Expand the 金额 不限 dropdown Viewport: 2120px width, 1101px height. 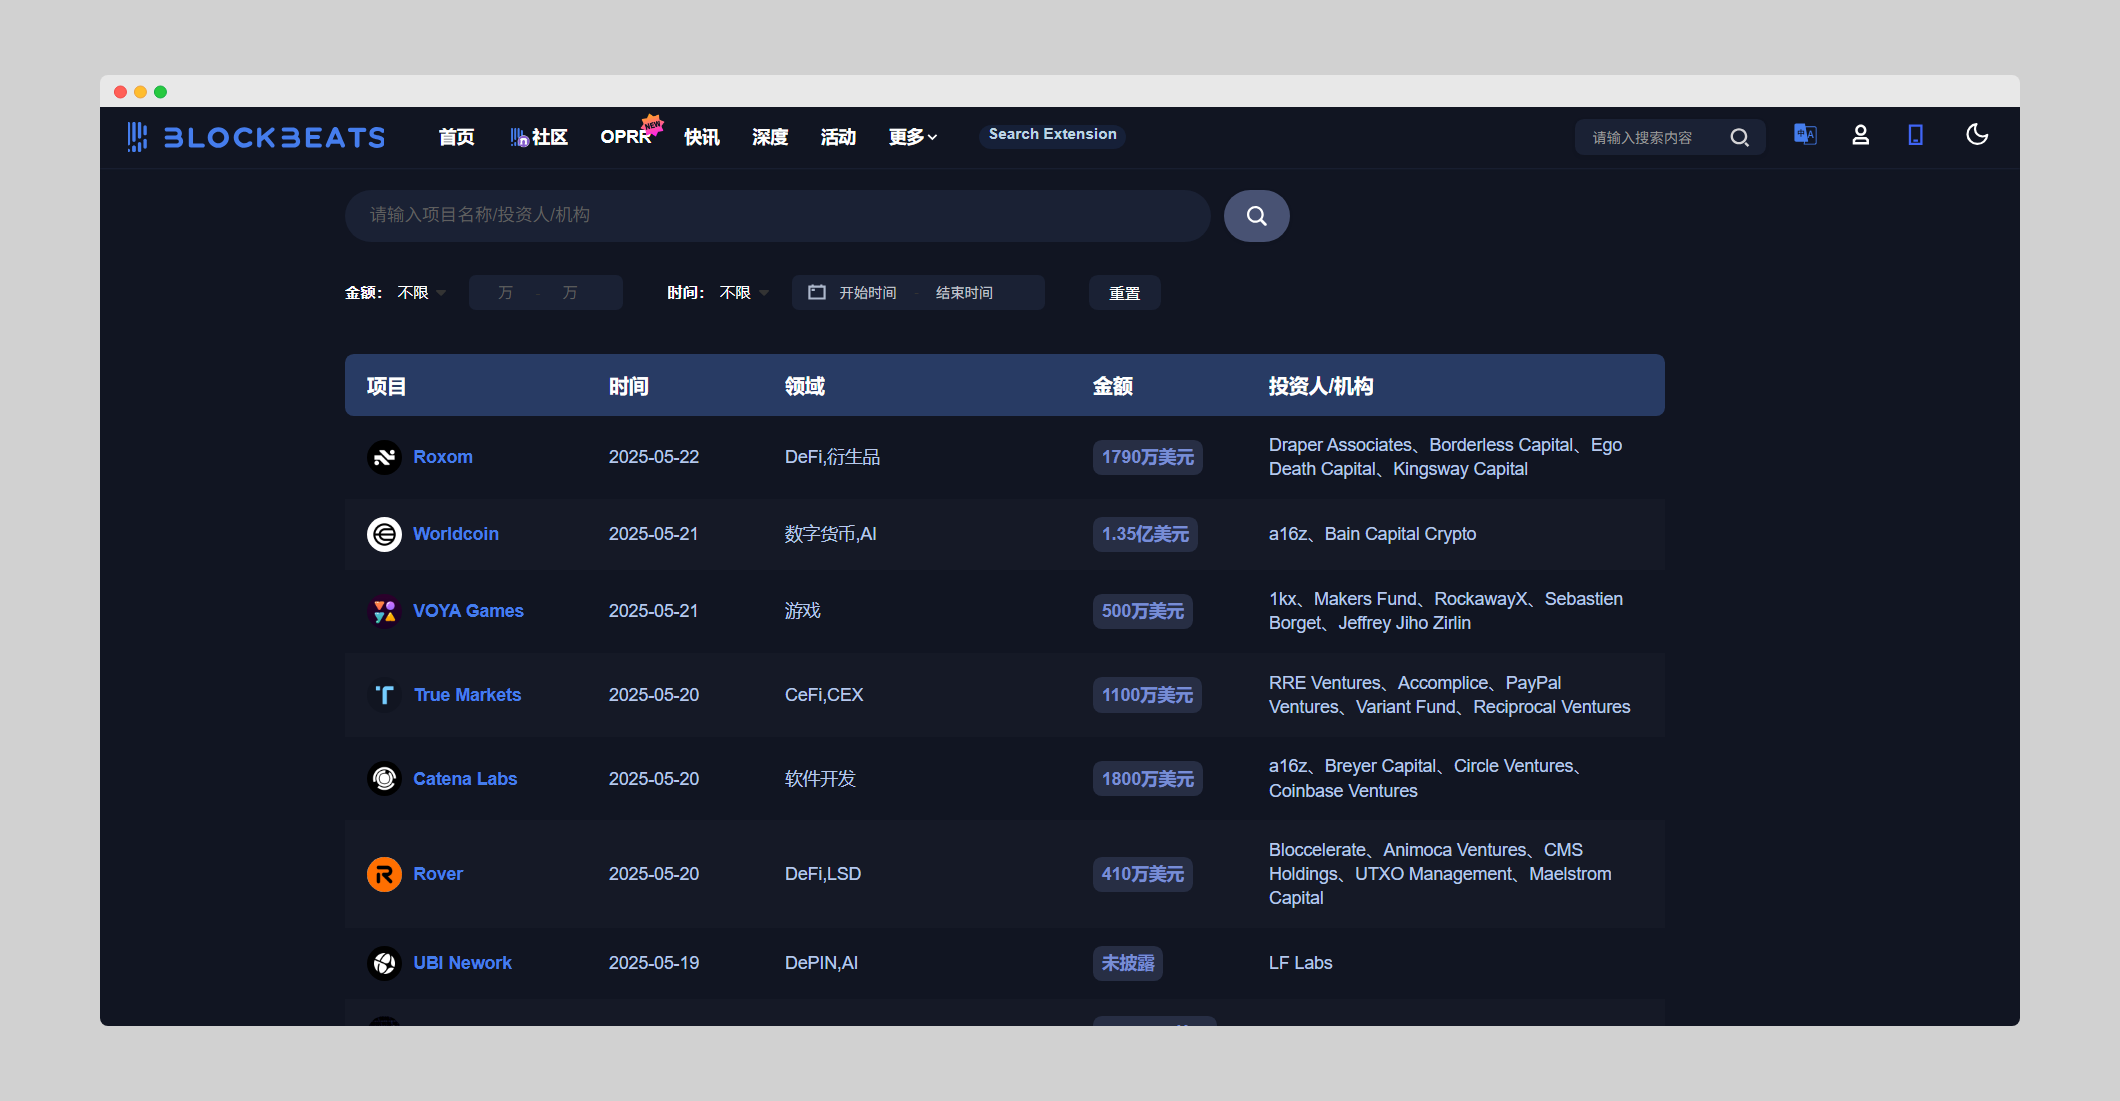click(421, 293)
